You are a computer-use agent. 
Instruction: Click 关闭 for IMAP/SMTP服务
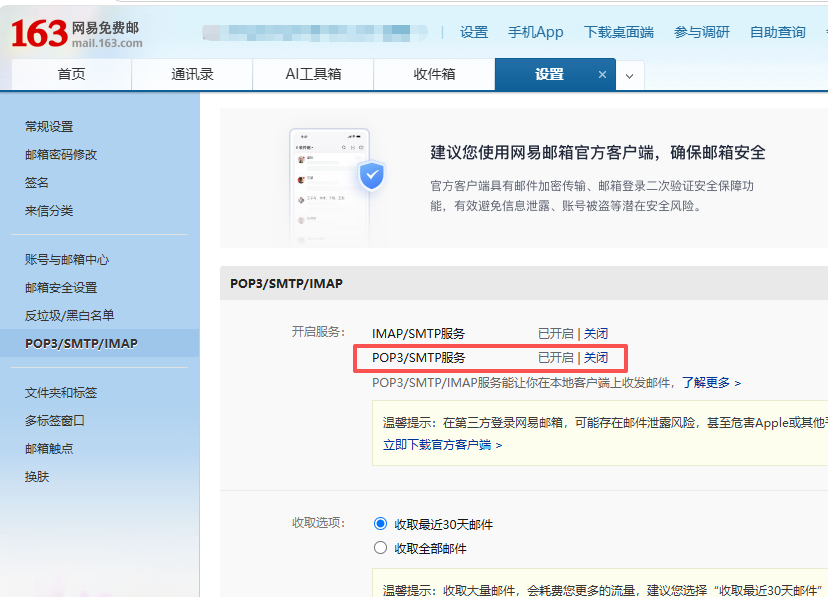point(596,334)
